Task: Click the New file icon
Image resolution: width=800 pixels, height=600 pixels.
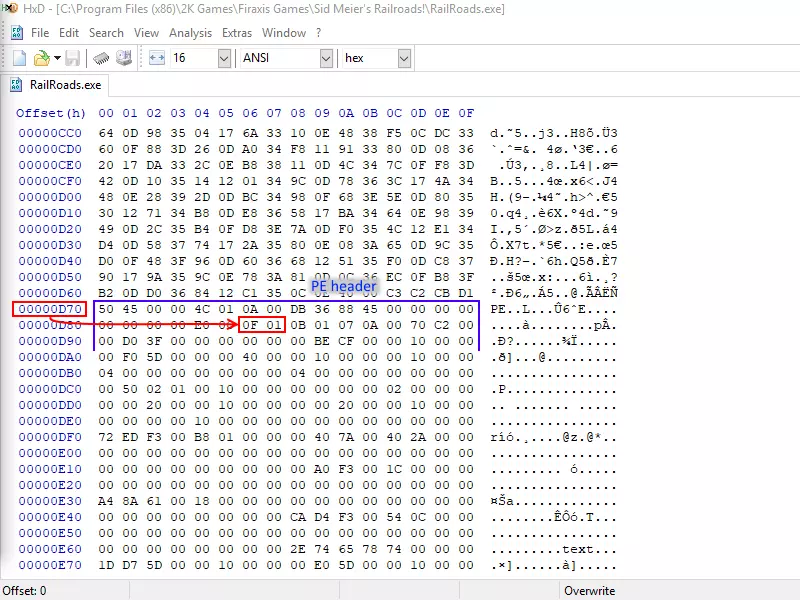Action: pyautogui.click(x=19, y=58)
